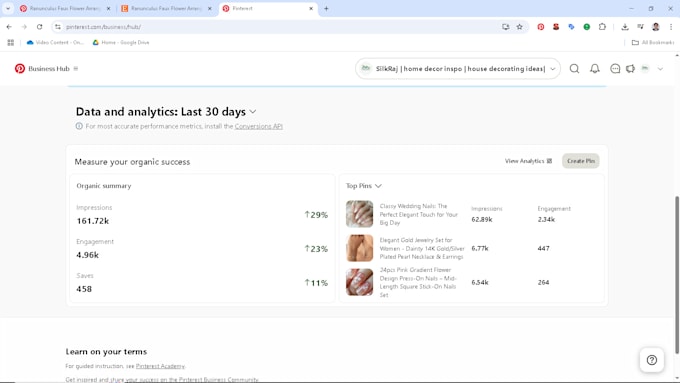Click the Classy Wedding Nails pin title
The height and width of the screenshot is (383, 680).
tap(418, 214)
